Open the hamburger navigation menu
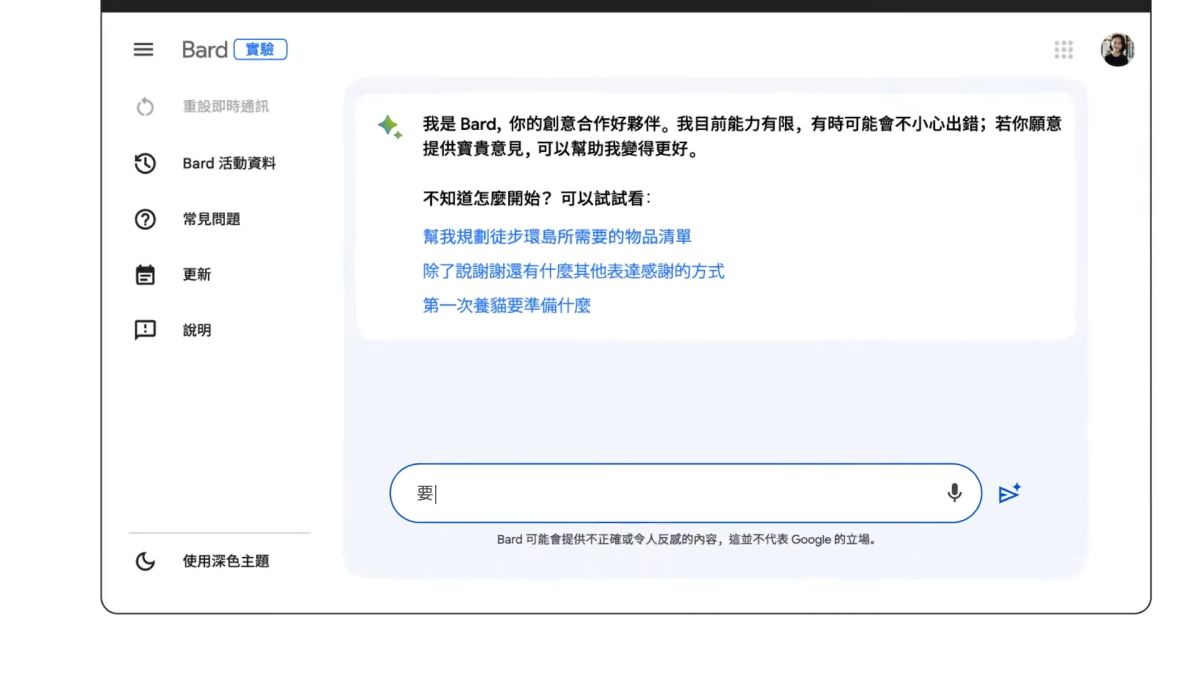 tap(143, 49)
